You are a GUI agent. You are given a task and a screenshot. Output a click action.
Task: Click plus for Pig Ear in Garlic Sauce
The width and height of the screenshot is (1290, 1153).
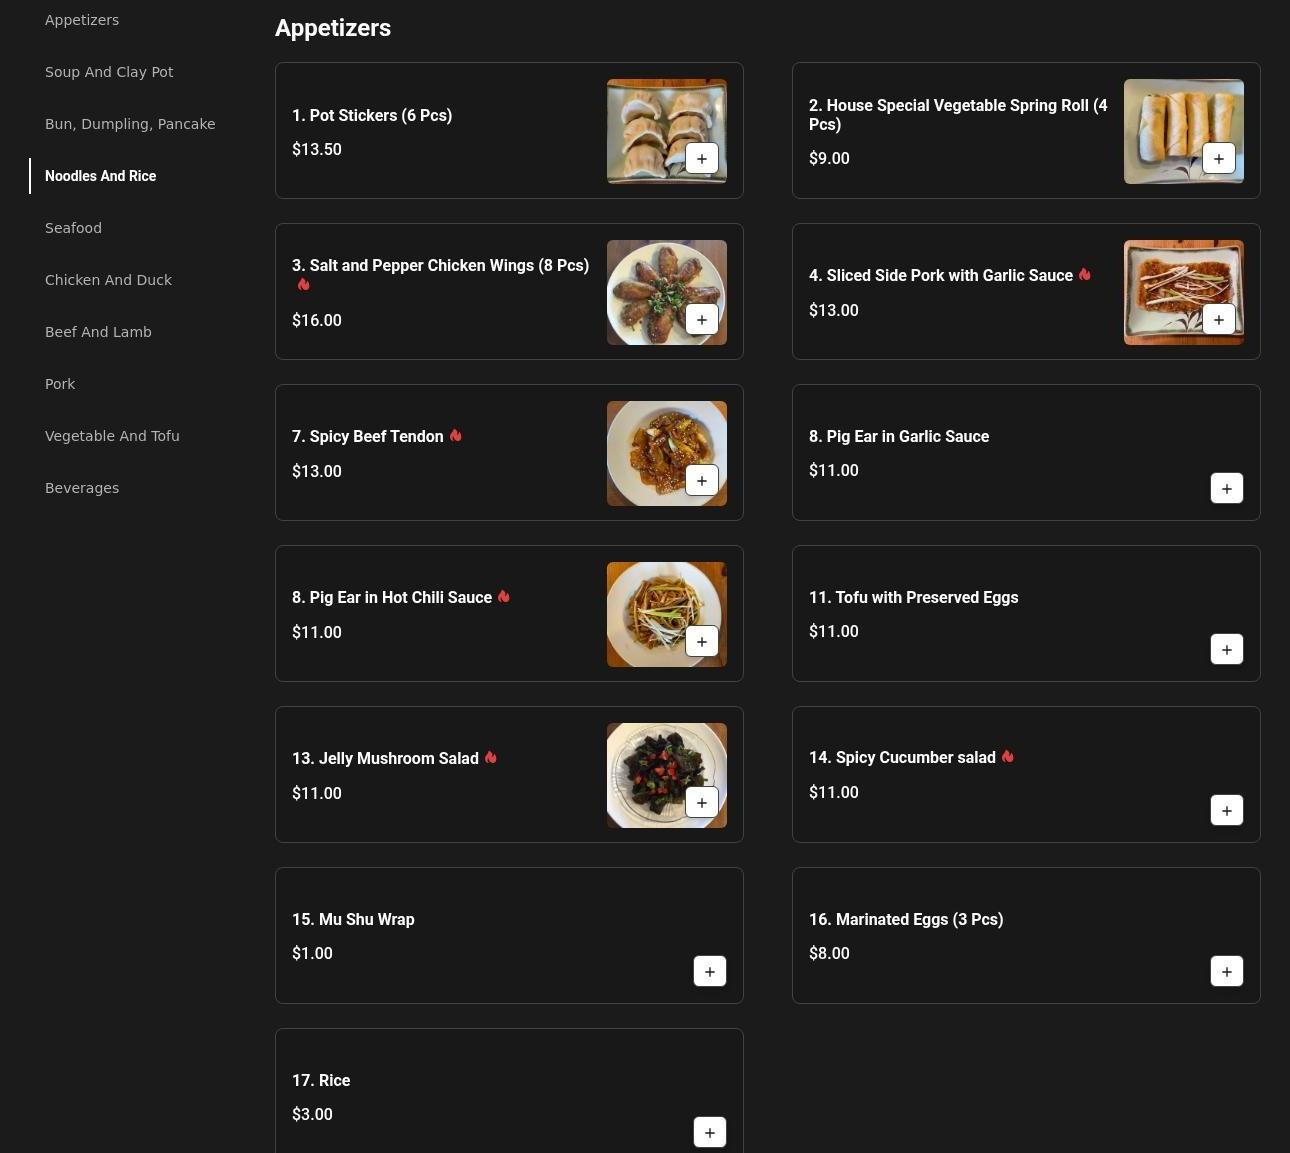tap(1226, 488)
